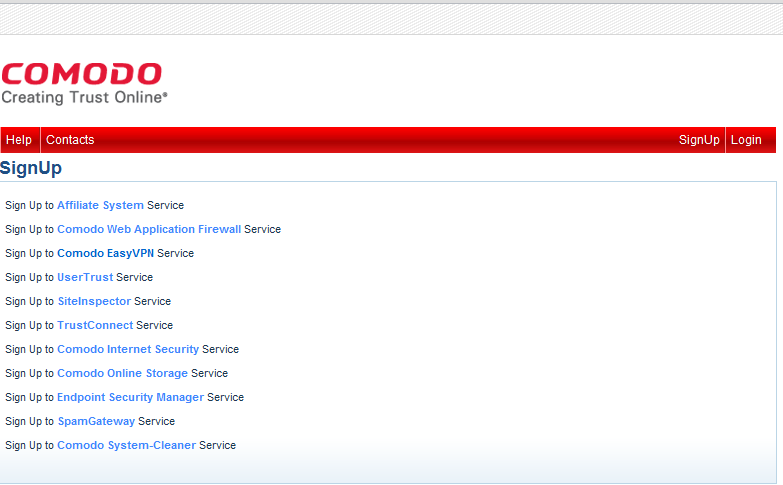Click the SignUp page heading

pos(31,168)
